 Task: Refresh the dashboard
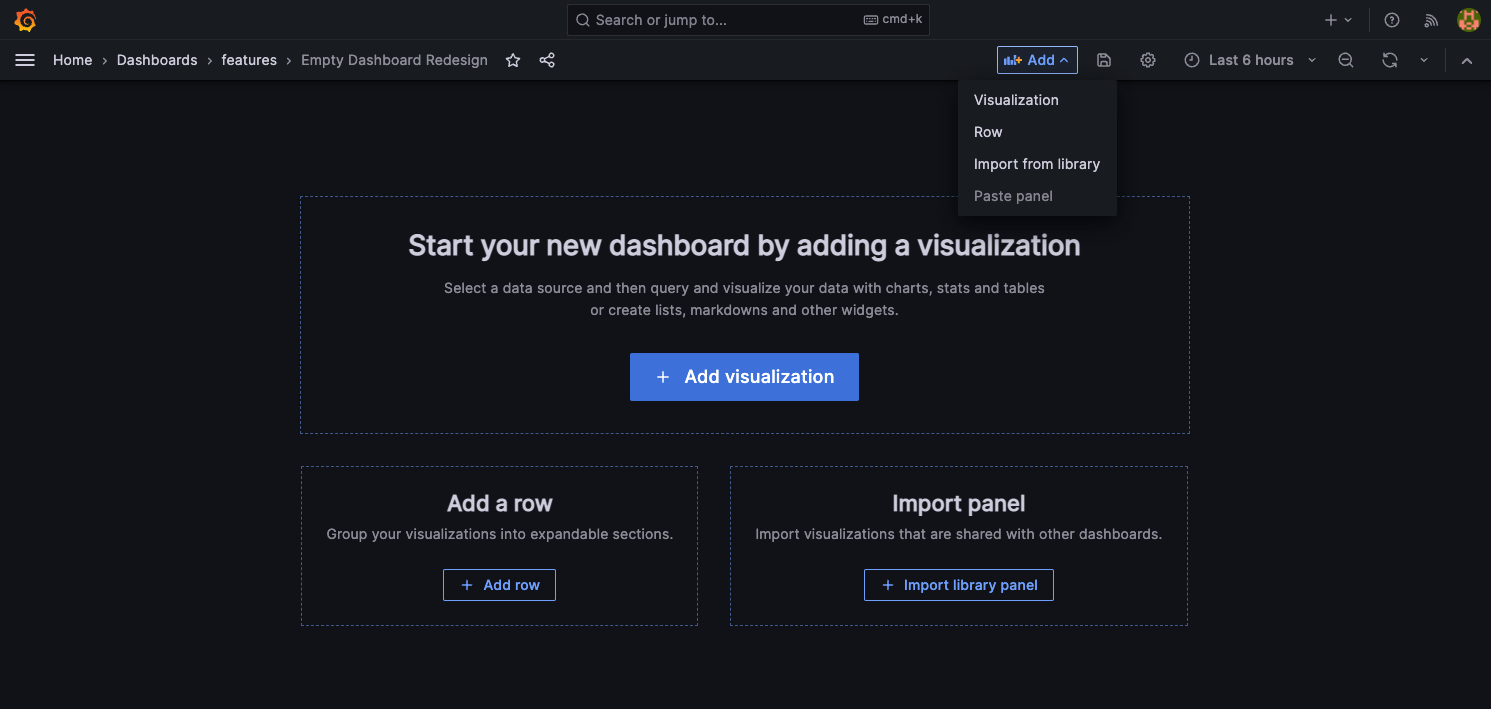[x=1389, y=60]
